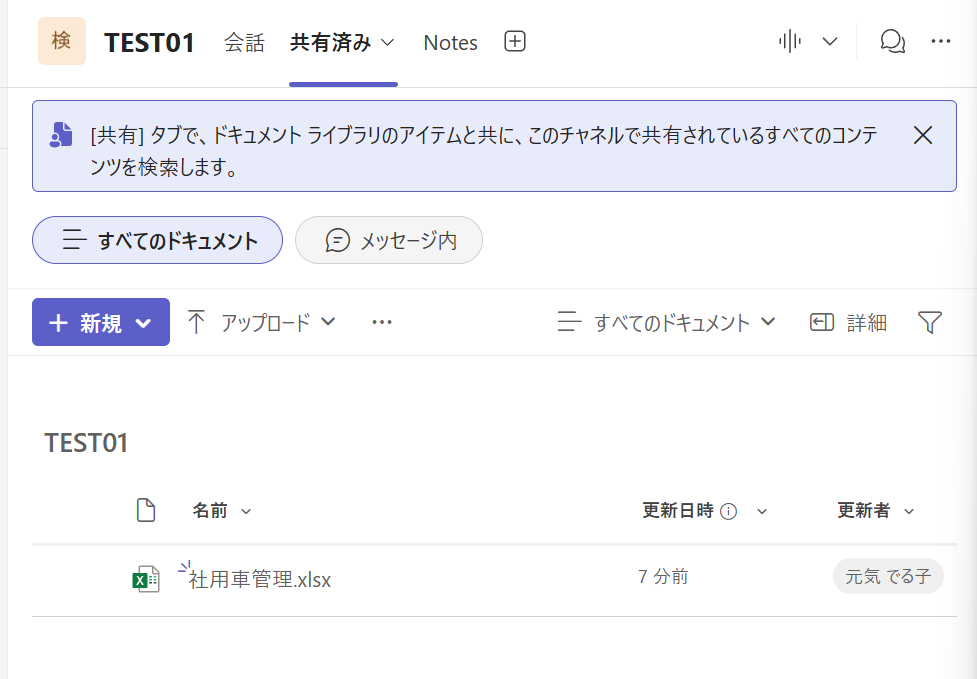Open the 社用車管理.xlsx file
Image resolution: width=977 pixels, height=679 pixels.
pos(260,579)
